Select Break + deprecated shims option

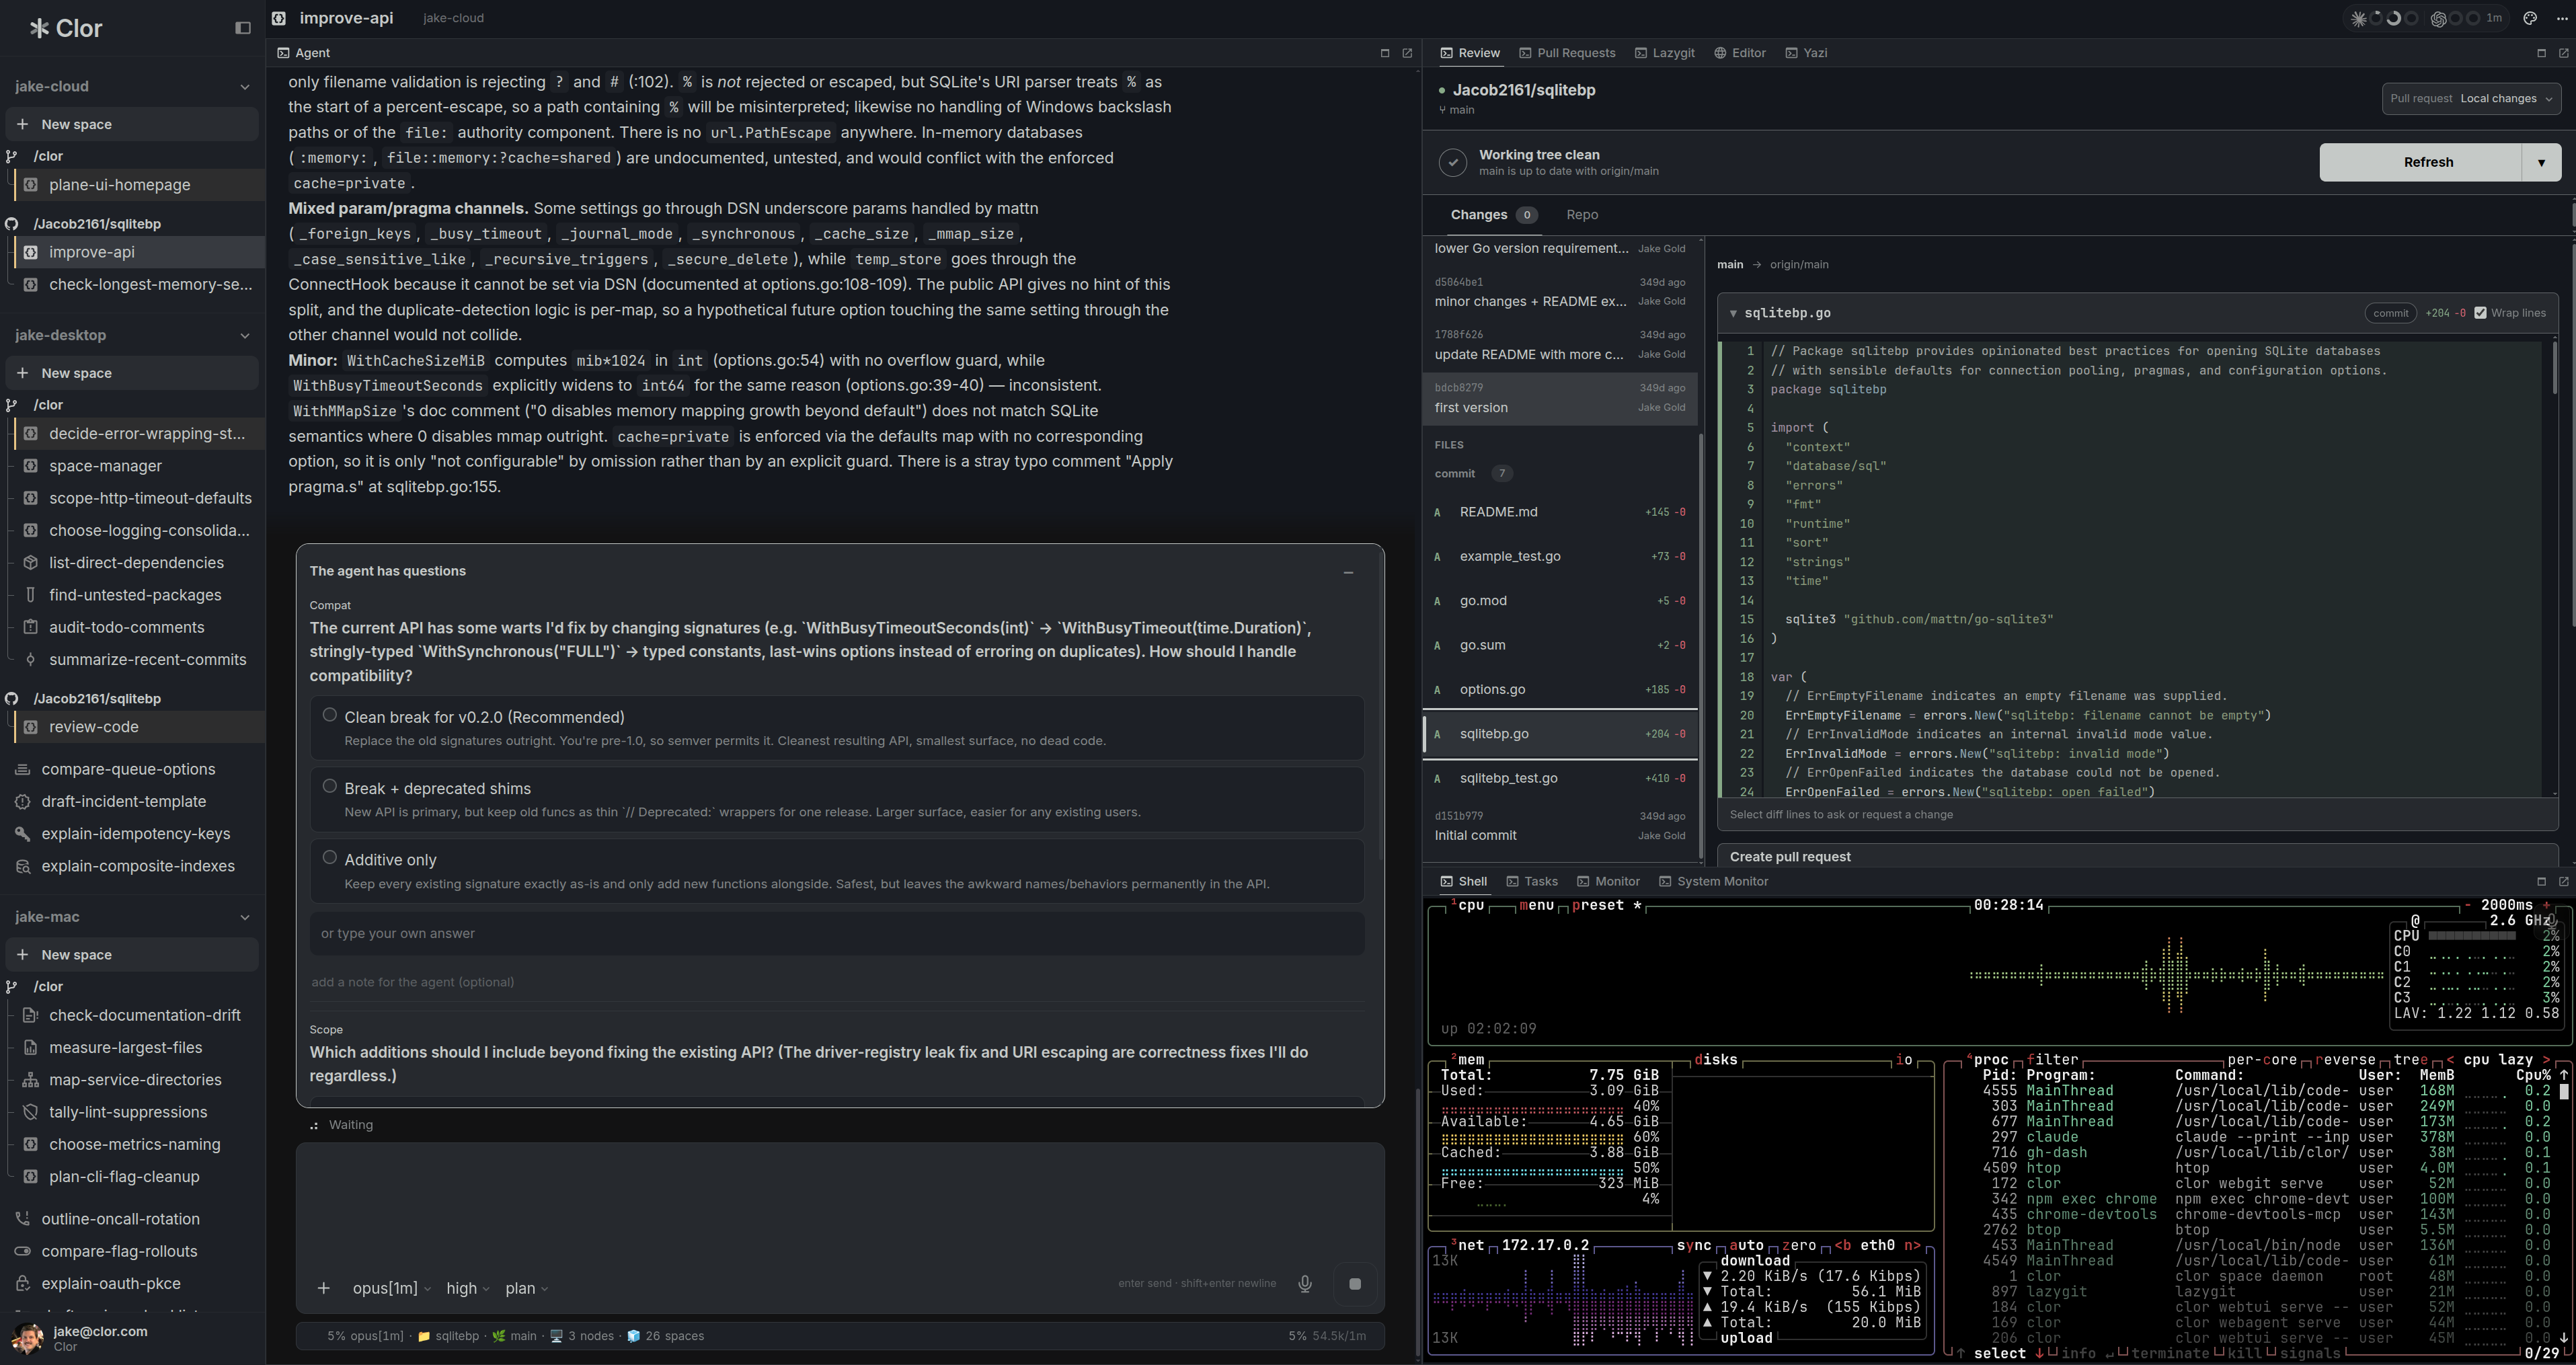[x=837, y=799]
